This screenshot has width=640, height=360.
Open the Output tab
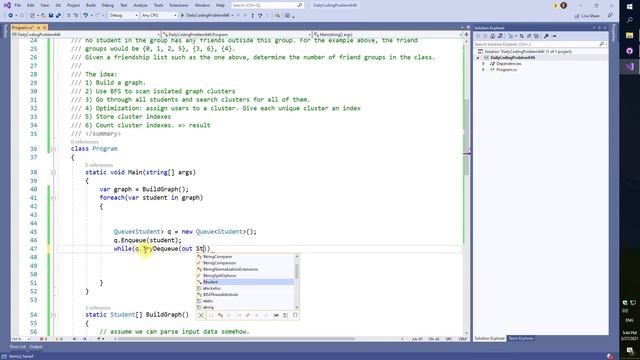(36, 347)
